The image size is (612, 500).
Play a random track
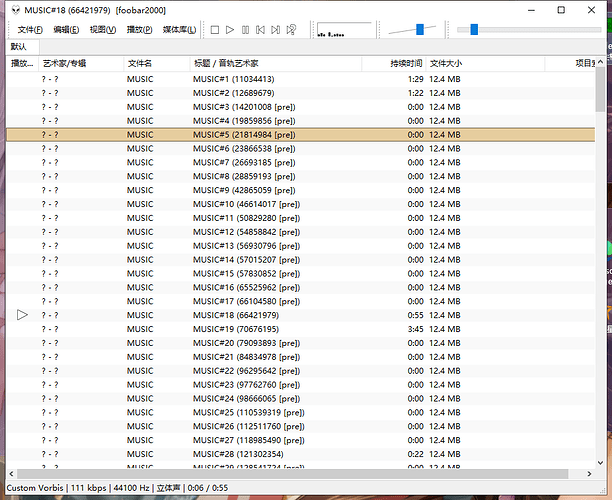291,30
